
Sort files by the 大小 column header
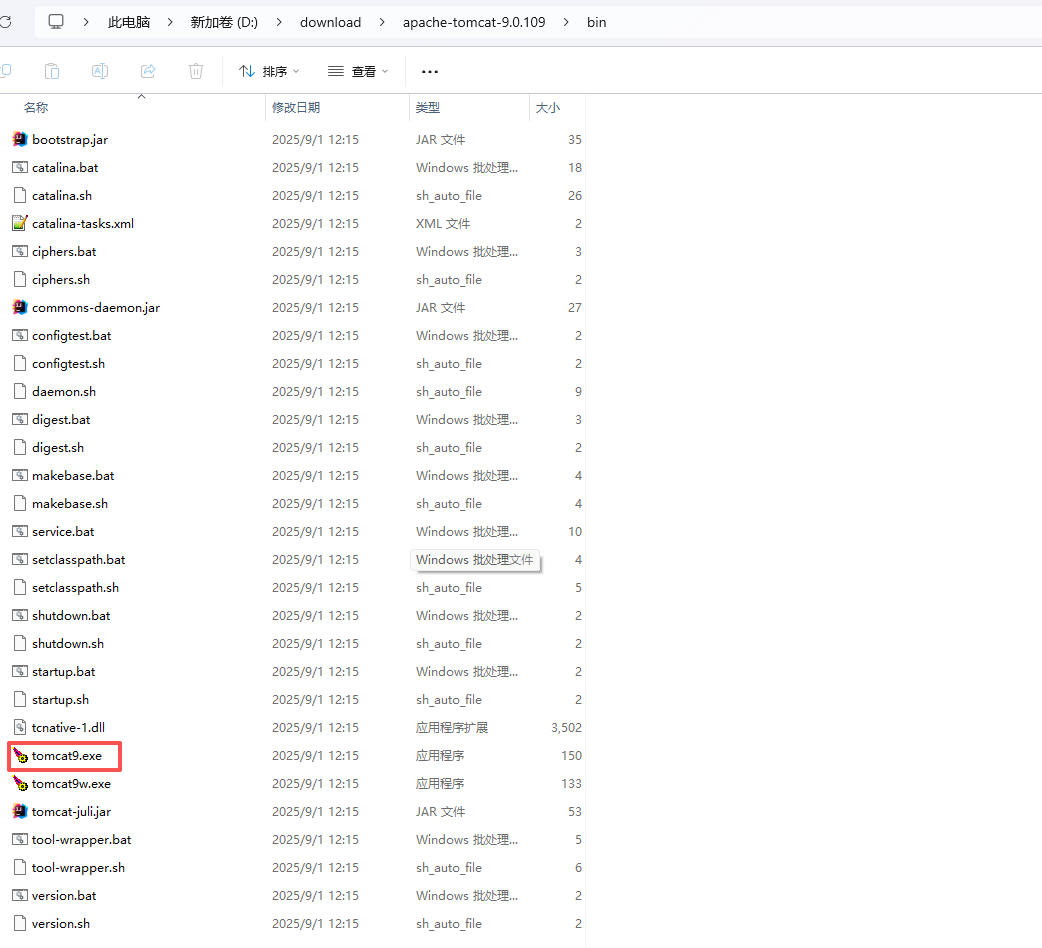[x=548, y=107]
